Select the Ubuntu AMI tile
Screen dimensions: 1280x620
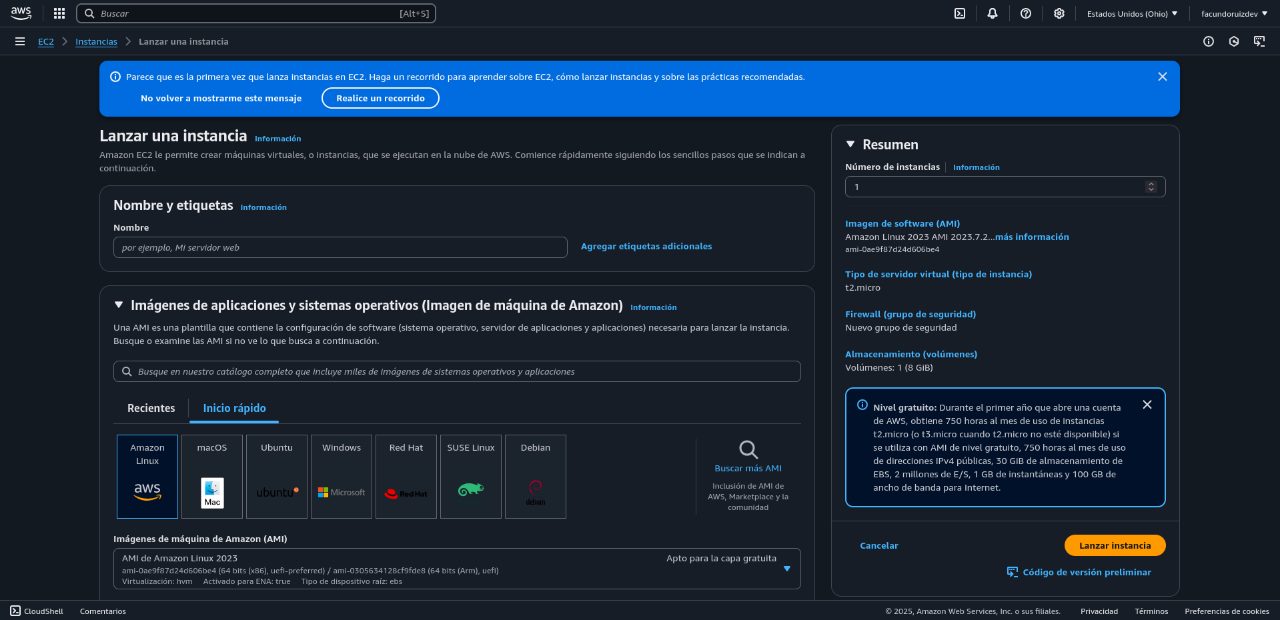pos(277,476)
